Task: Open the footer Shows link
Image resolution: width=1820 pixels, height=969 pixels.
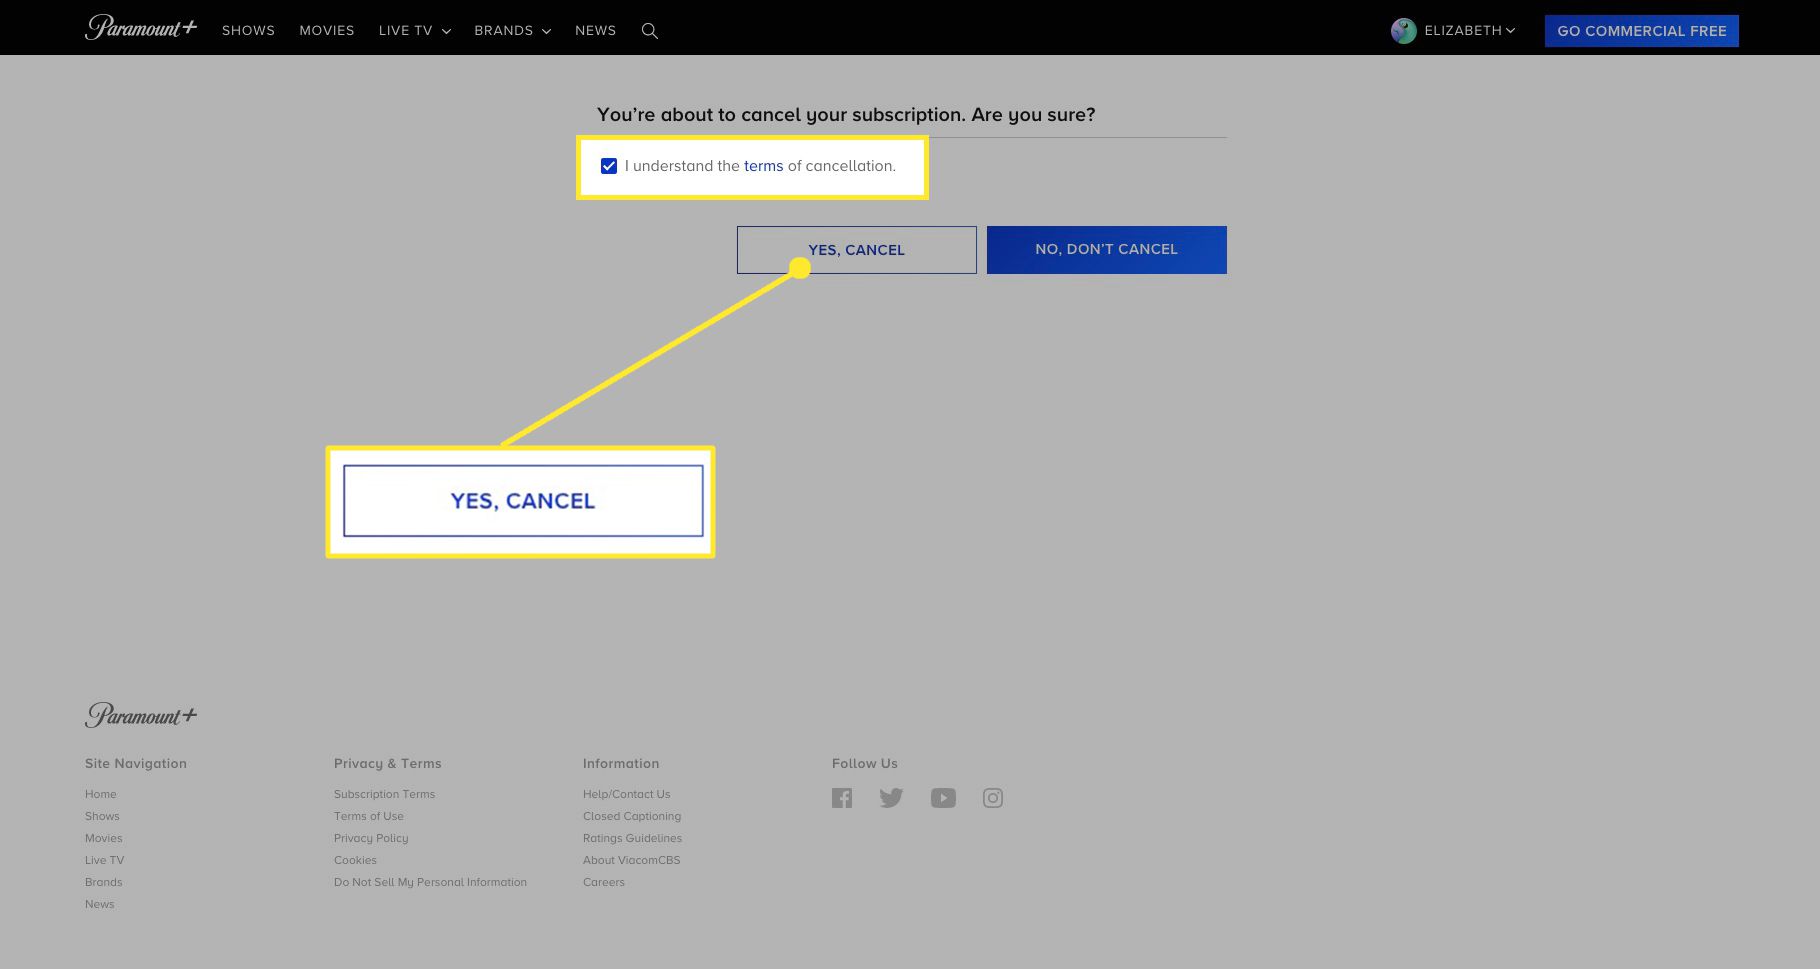Action: (x=102, y=816)
